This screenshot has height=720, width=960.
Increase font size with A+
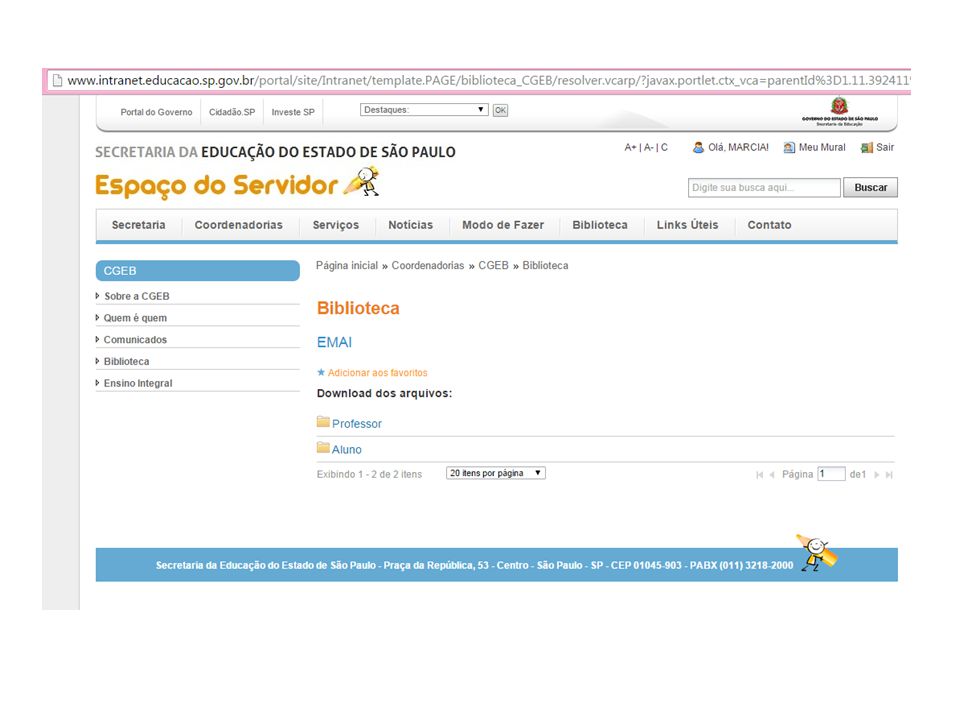click(630, 148)
